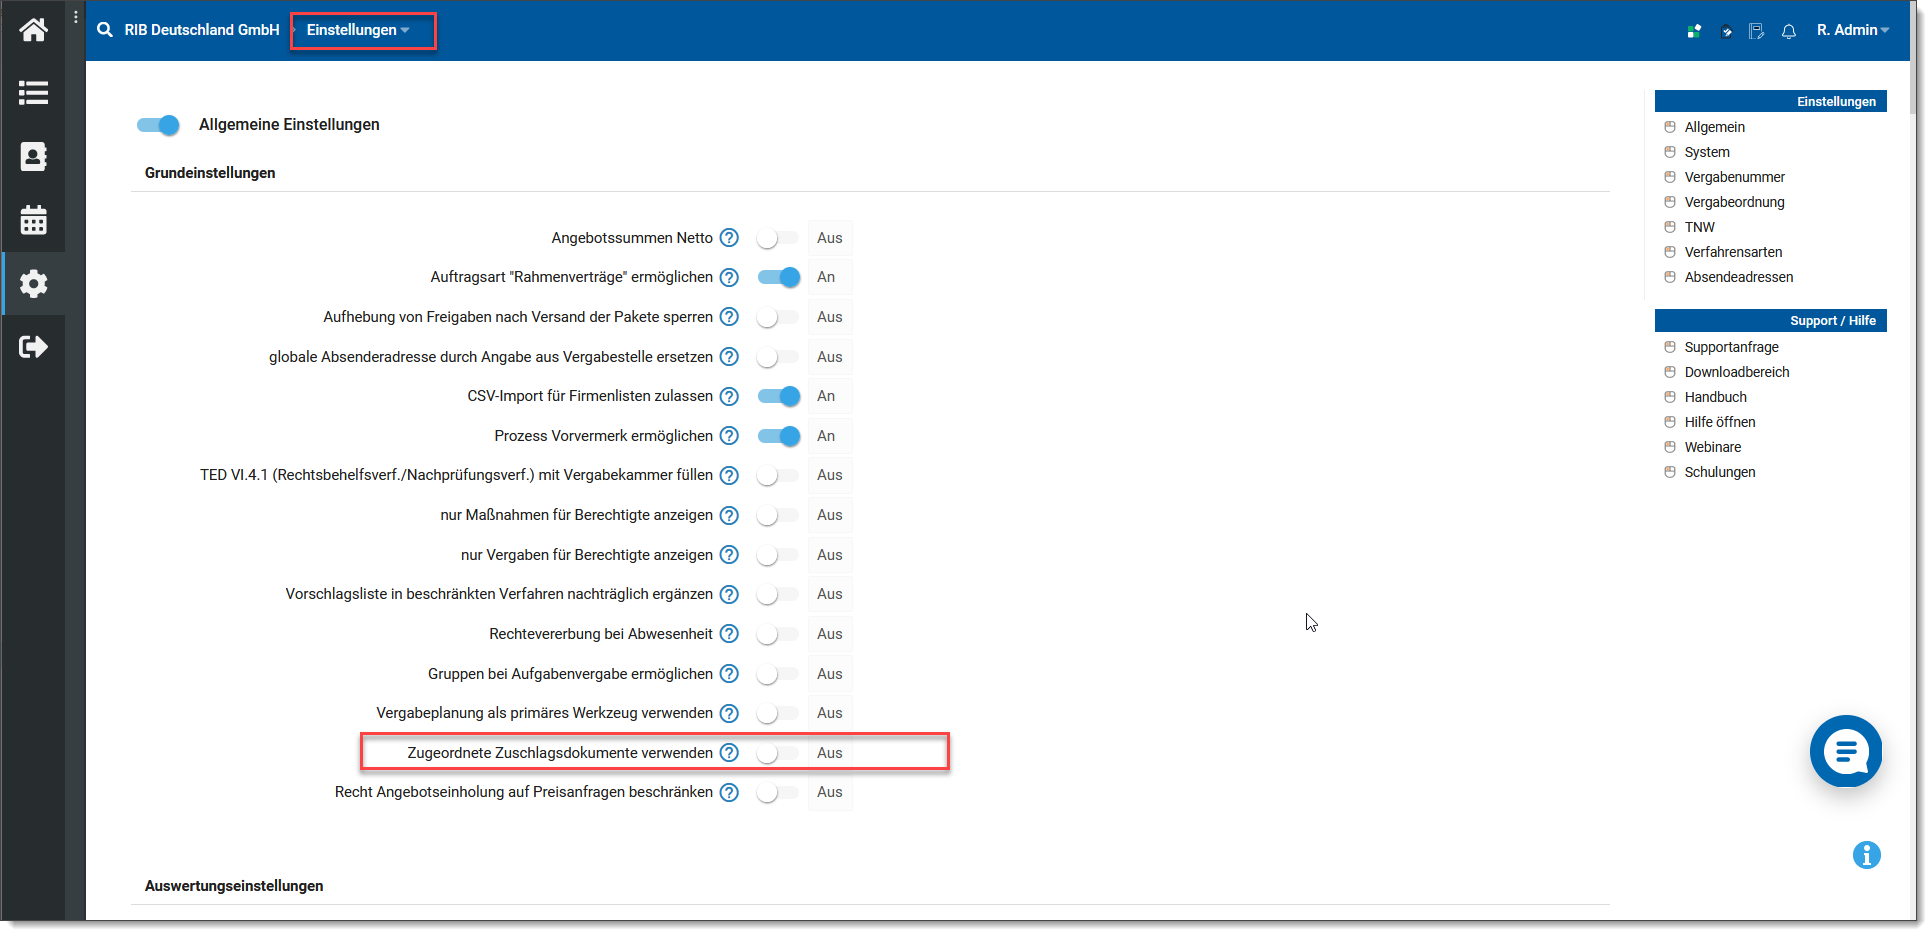Open the notifications bell
Screen dimensions: 1932x936
coord(1789,31)
